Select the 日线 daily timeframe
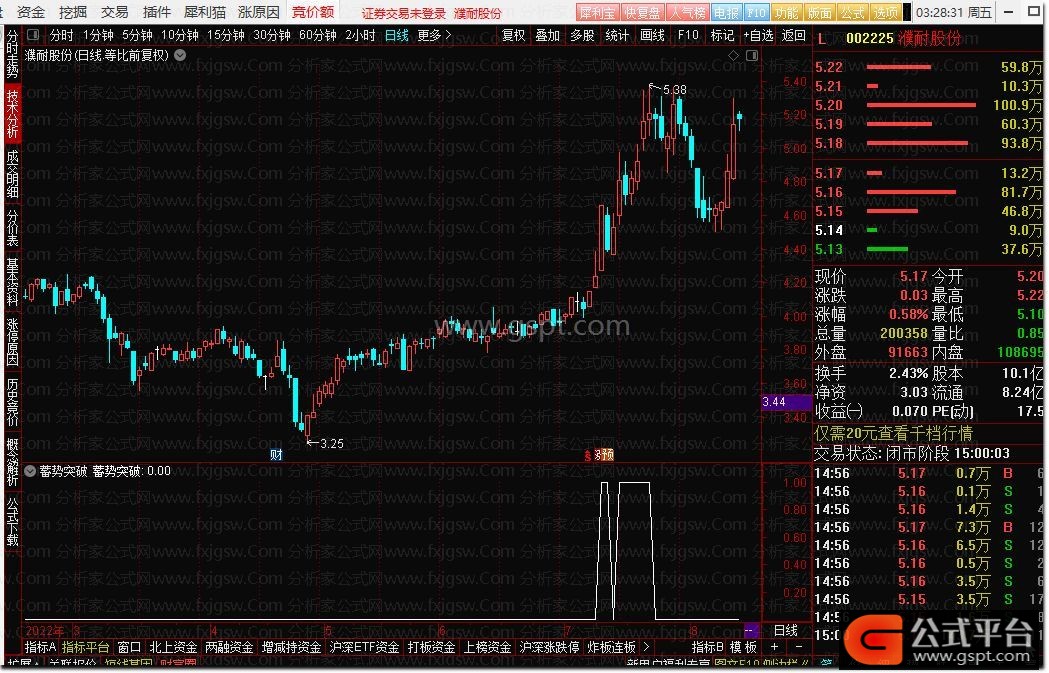Viewport: 1049px width, 673px height. tap(397, 35)
